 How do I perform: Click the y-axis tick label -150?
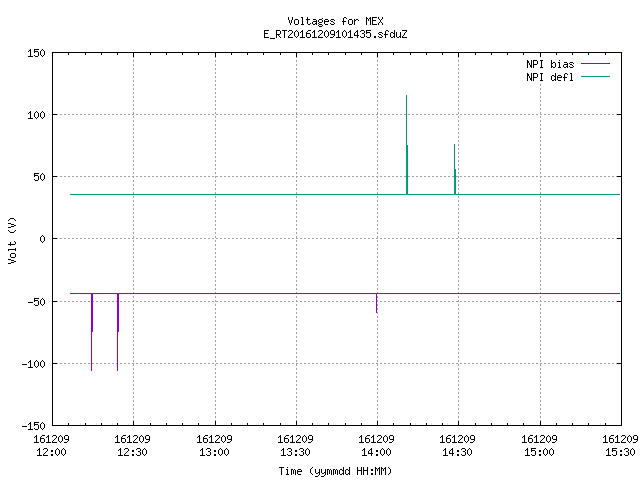click(x=33, y=426)
